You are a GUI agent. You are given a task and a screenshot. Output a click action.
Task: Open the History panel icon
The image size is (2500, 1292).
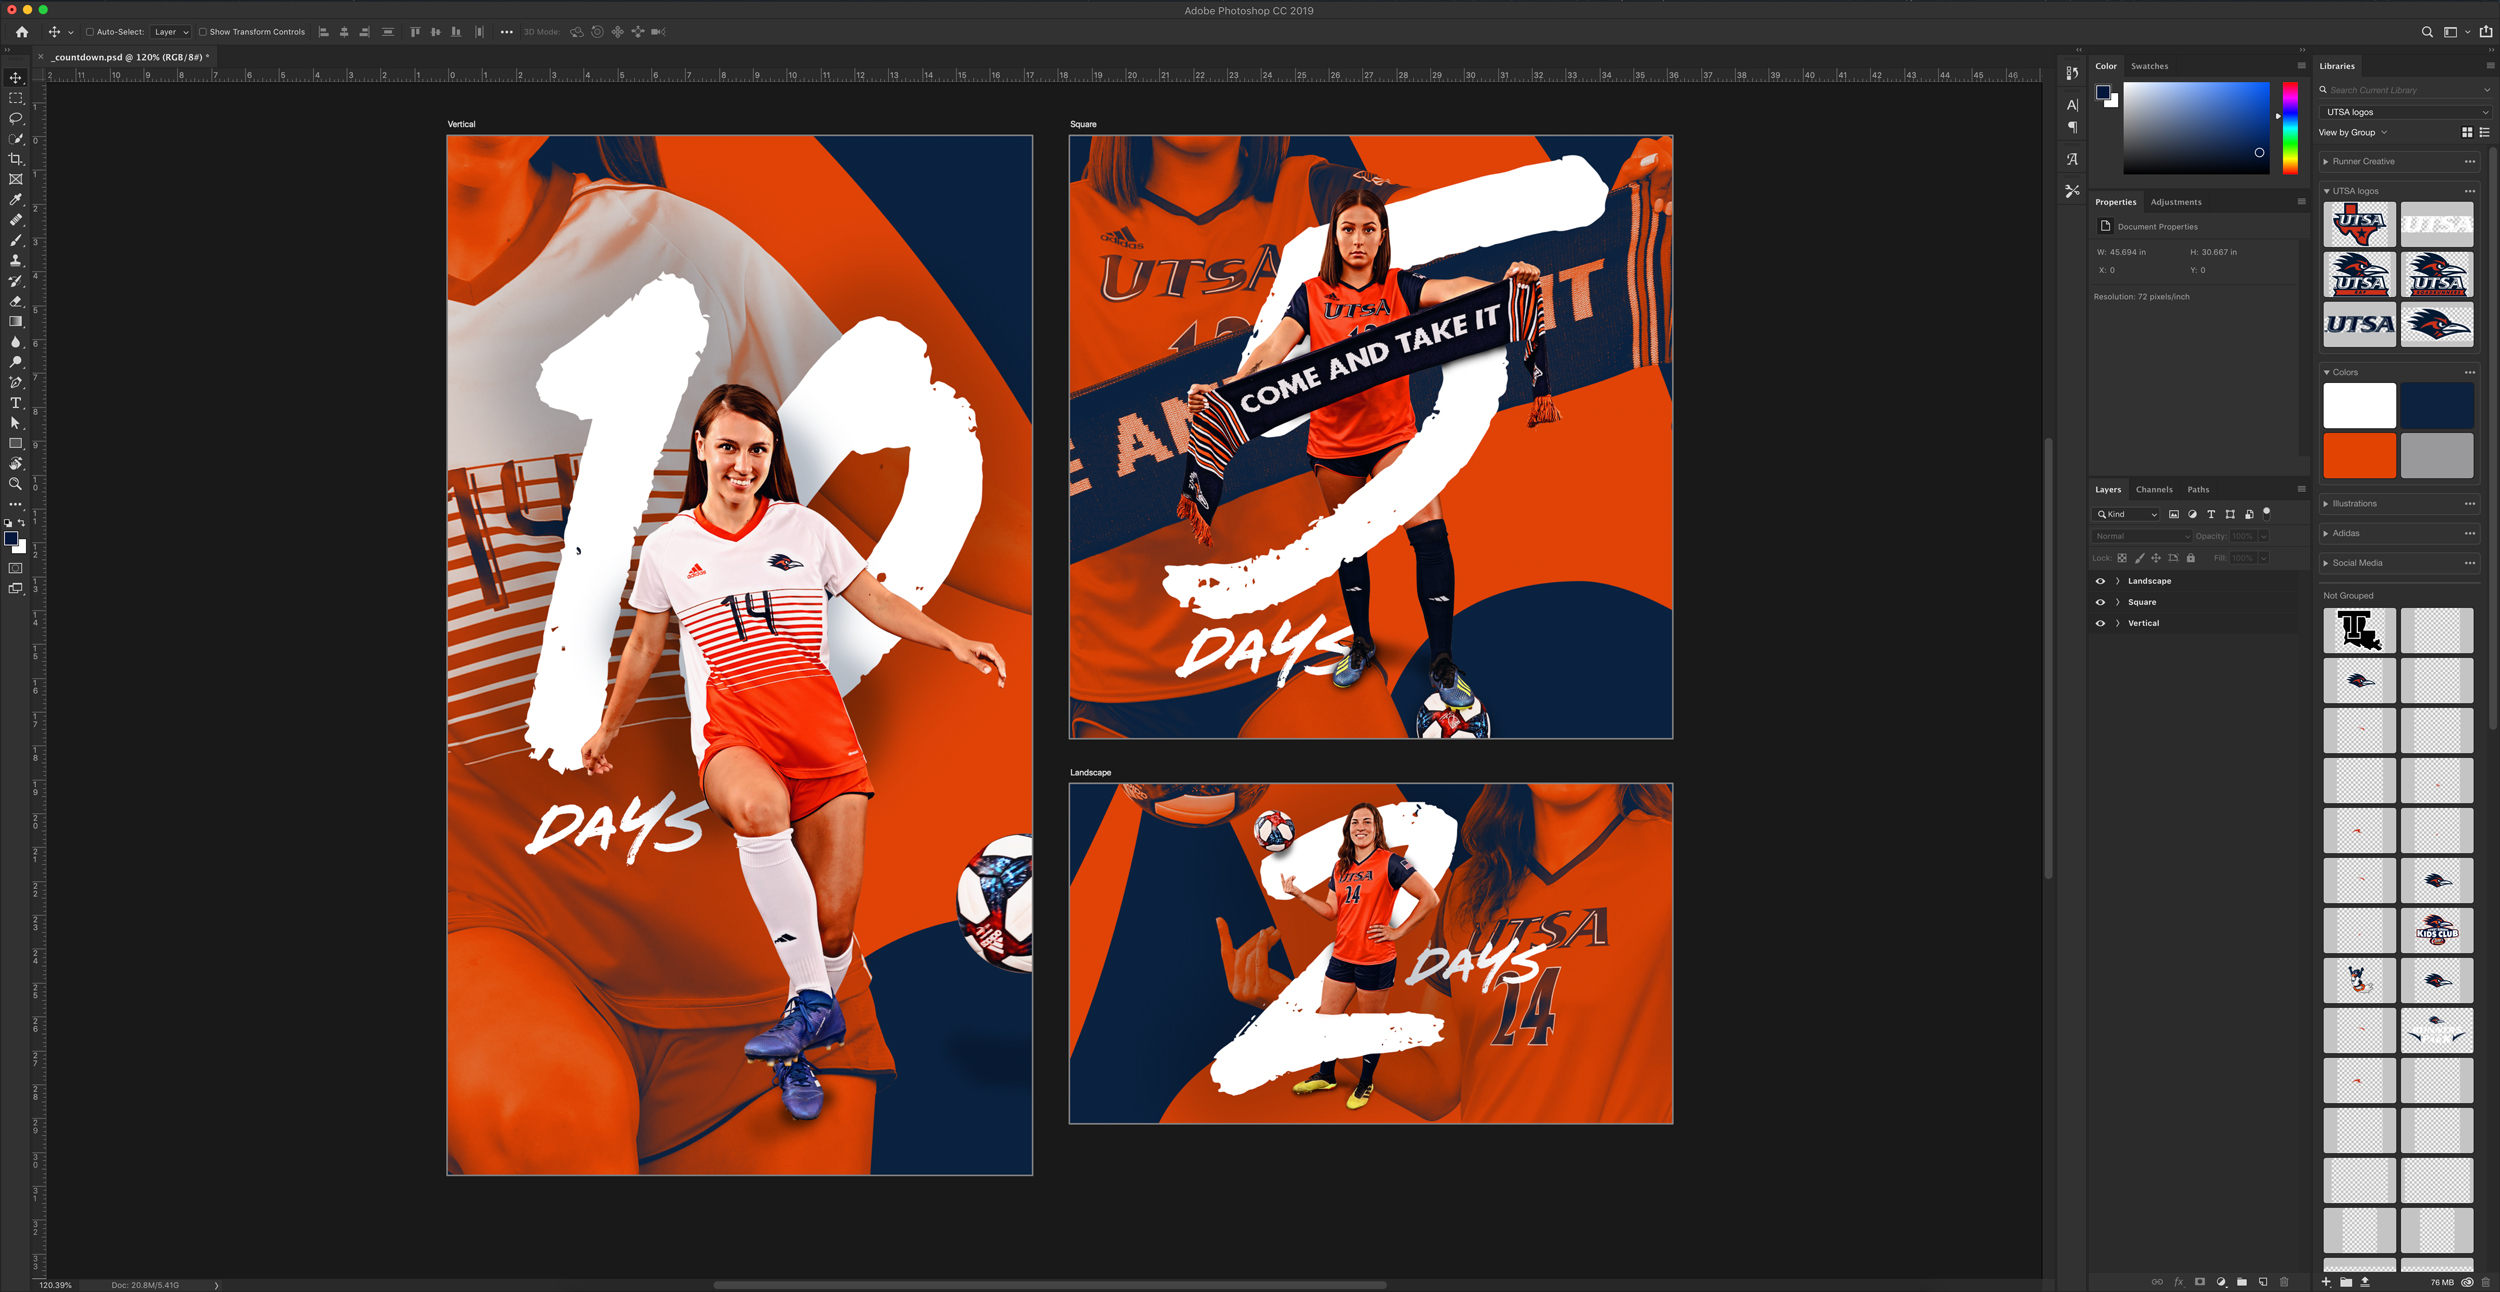click(x=2072, y=73)
